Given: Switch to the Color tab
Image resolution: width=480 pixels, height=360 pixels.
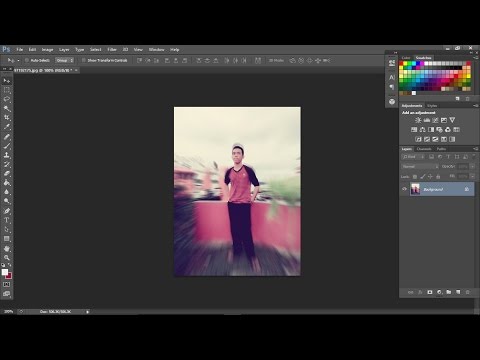Looking at the screenshot, I should pos(406,58).
